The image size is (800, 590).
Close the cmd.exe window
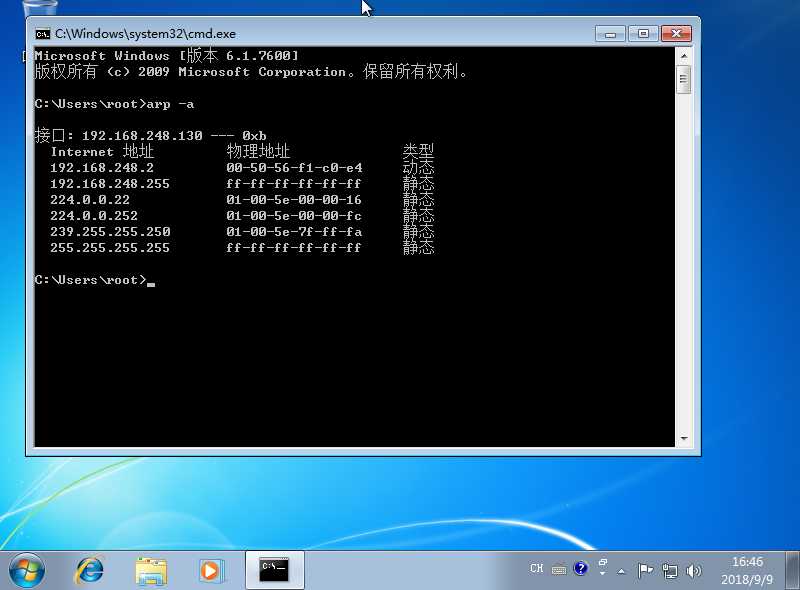(x=677, y=34)
